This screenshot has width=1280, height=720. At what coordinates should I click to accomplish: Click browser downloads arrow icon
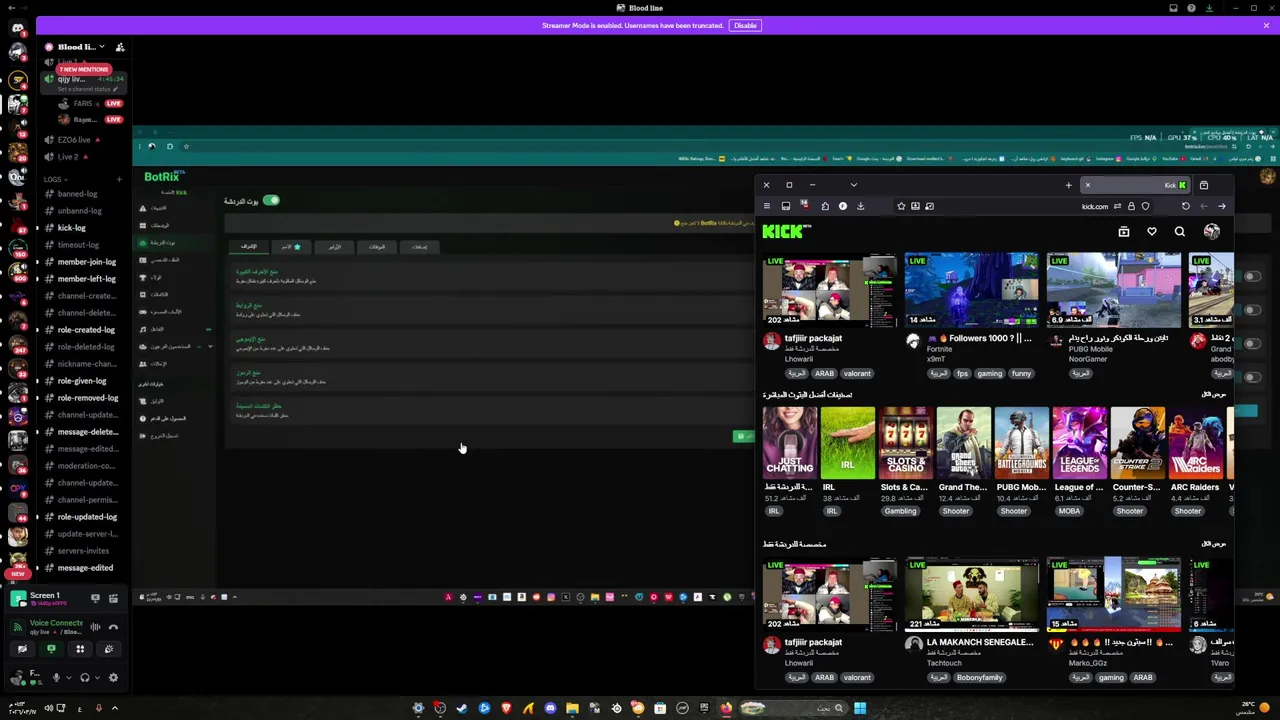[x=860, y=206]
